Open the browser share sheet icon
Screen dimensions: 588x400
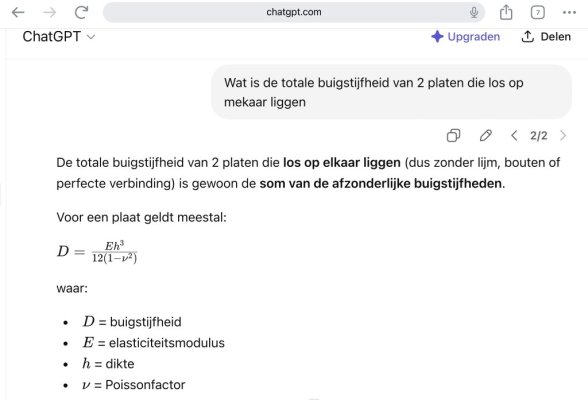click(x=506, y=12)
